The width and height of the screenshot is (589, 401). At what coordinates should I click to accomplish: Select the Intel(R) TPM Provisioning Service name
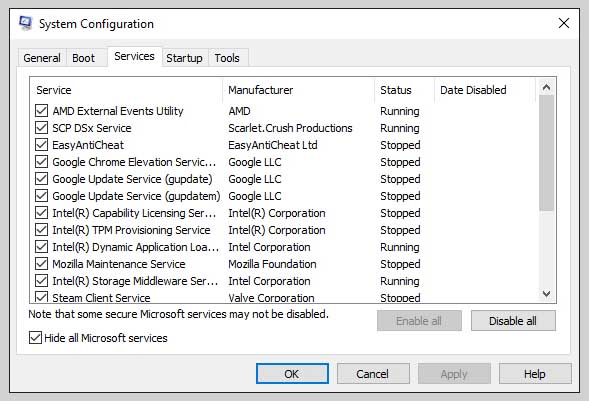(131, 230)
